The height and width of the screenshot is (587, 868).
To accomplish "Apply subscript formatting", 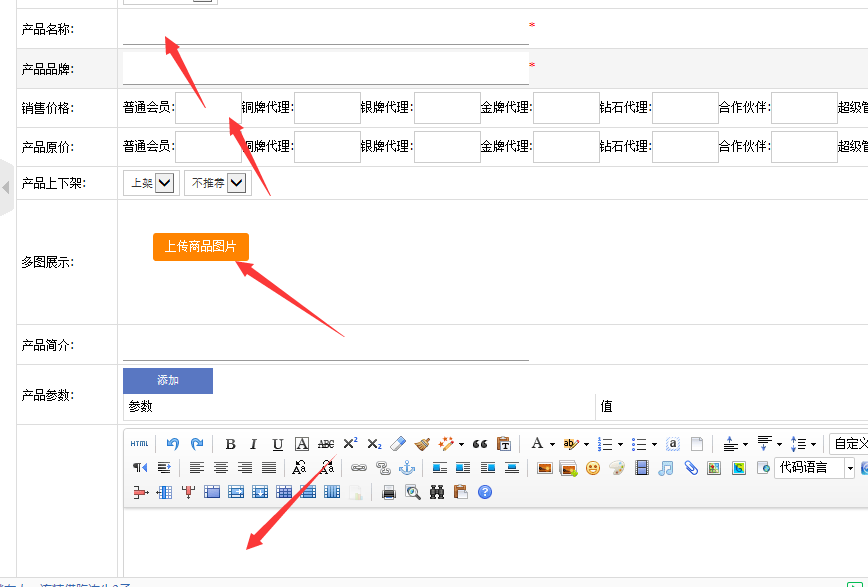I will (x=374, y=444).
